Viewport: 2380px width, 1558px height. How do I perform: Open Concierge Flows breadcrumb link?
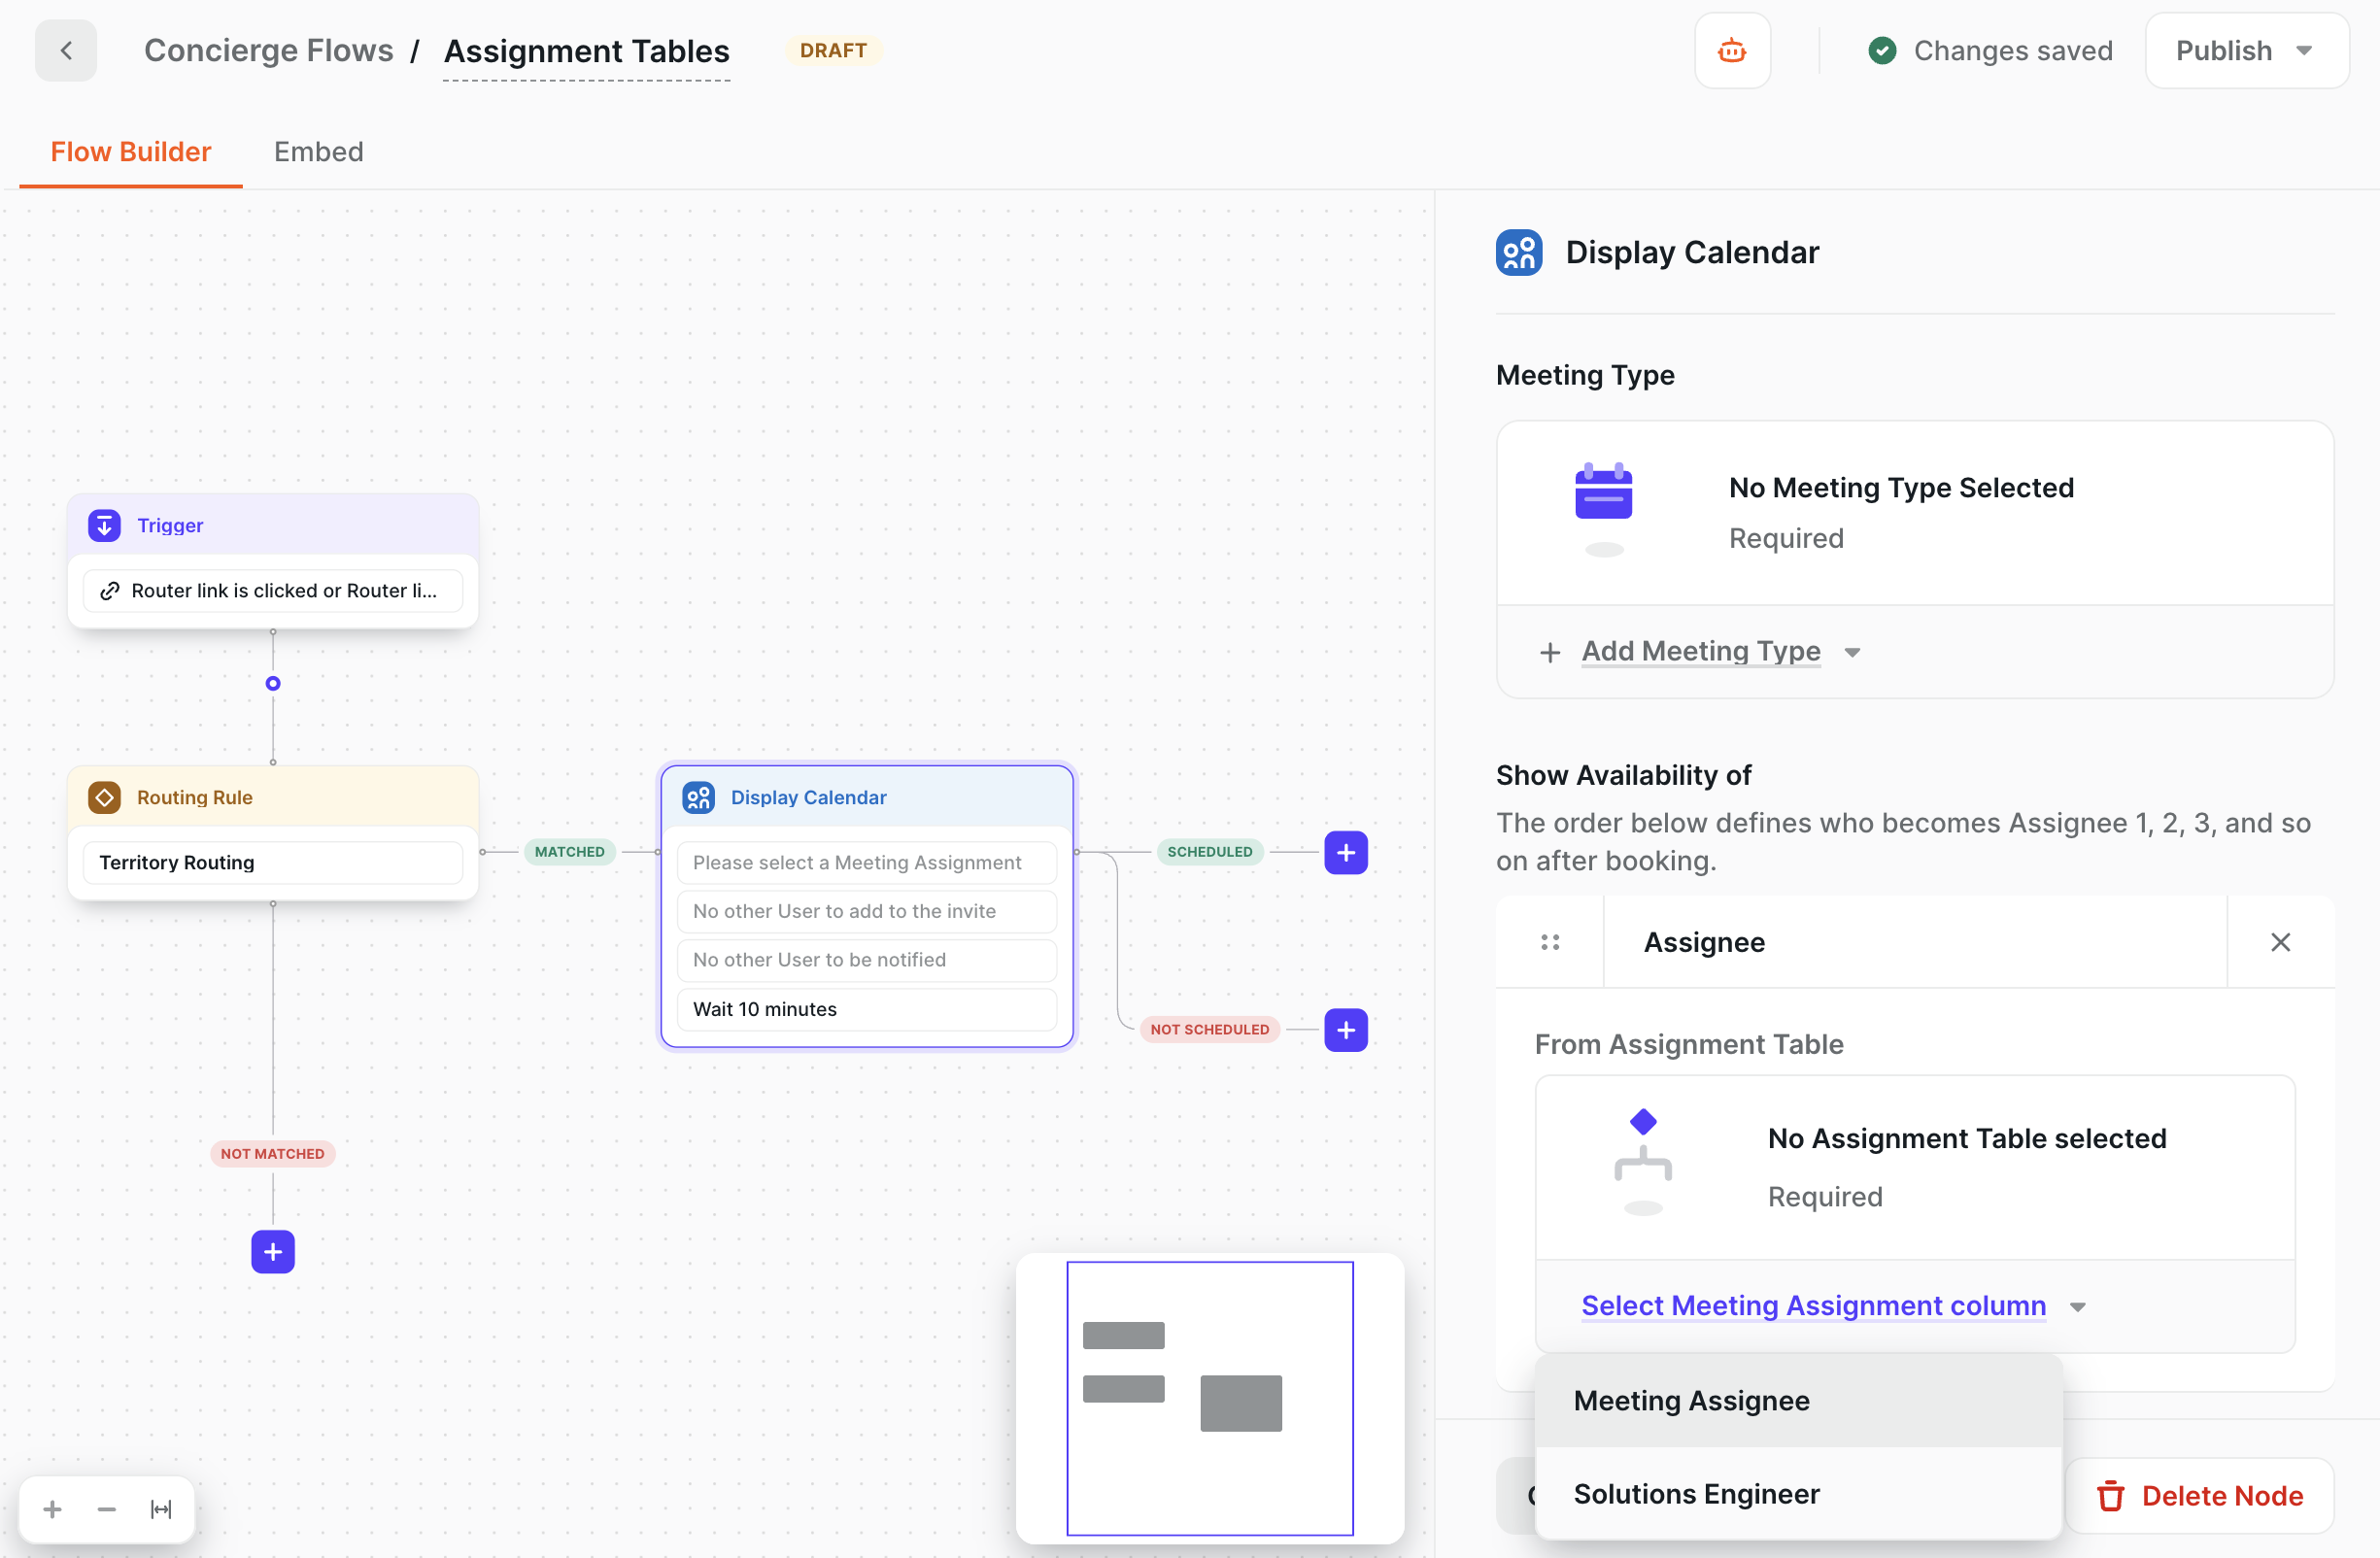pyautogui.click(x=268, y=51)
